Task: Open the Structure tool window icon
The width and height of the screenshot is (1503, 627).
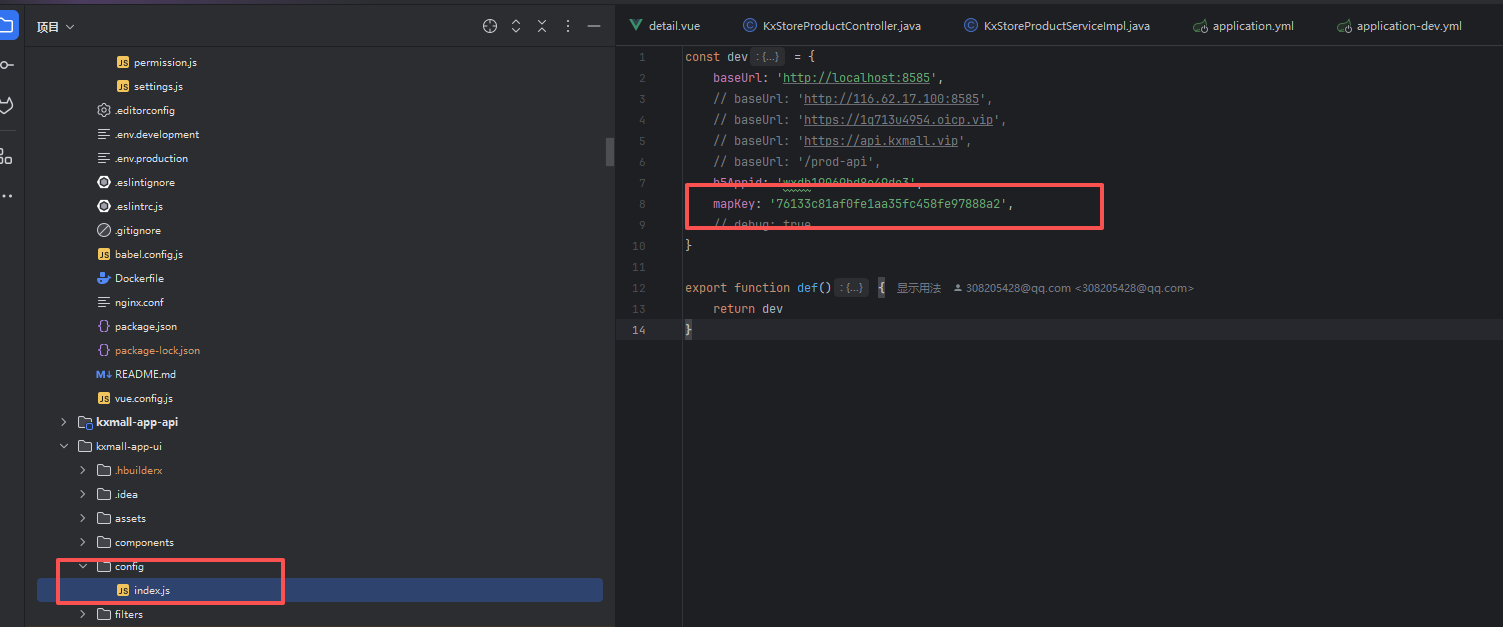Action: click(8, 156)
